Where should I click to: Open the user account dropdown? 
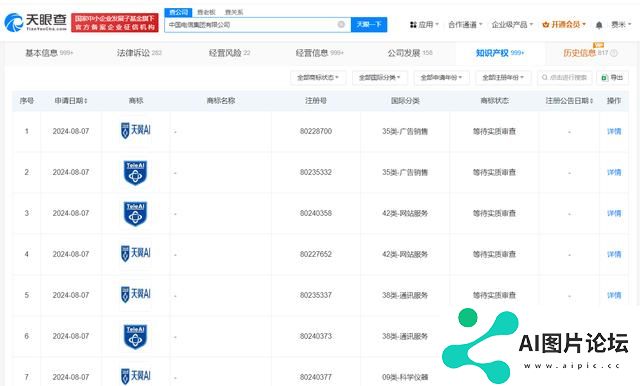[621, 24]
